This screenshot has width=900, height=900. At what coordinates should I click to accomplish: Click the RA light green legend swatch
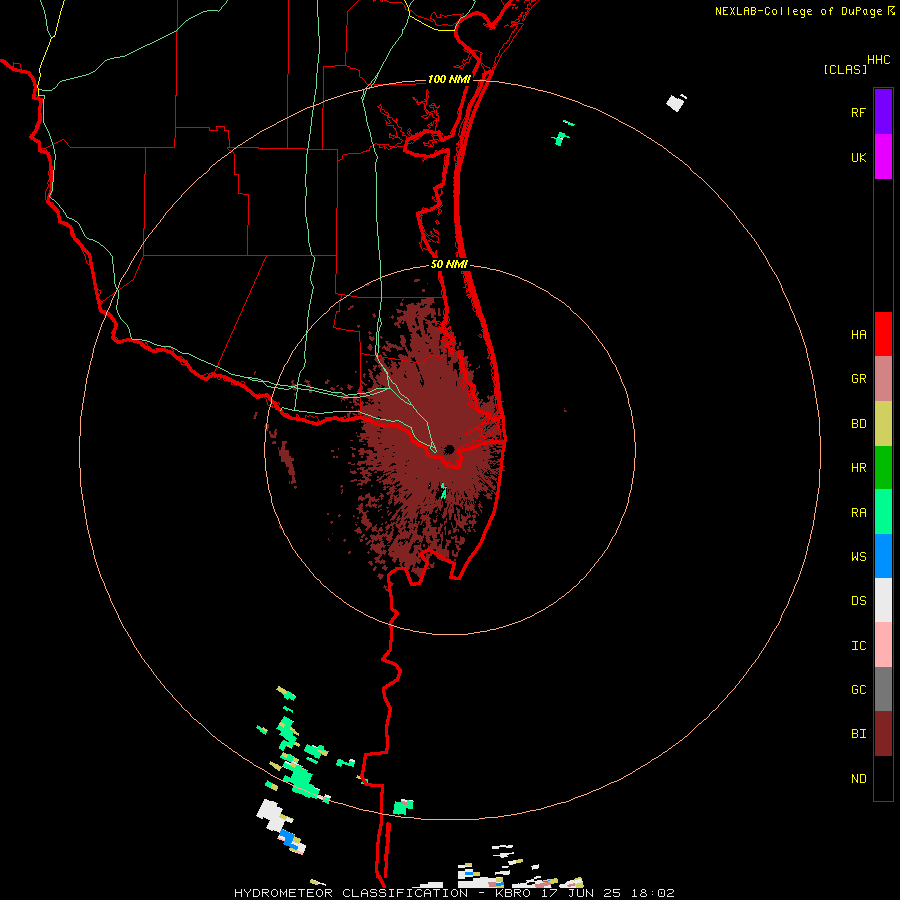(883, 512)
